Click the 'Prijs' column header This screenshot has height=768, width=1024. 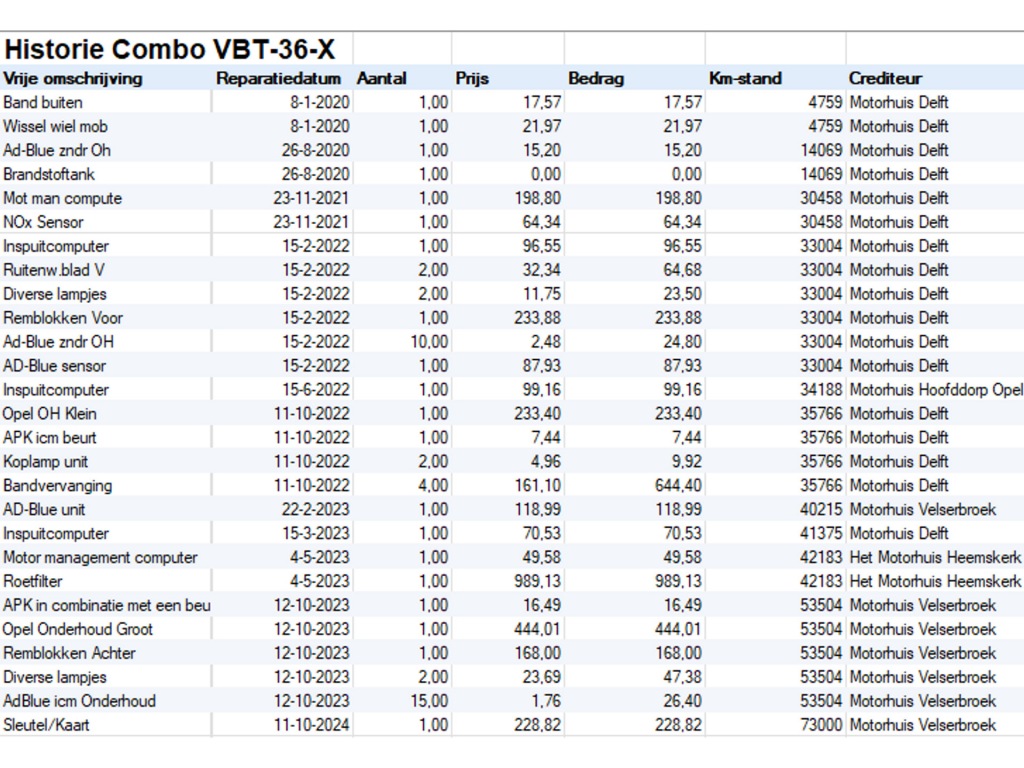tap(472, 78)
